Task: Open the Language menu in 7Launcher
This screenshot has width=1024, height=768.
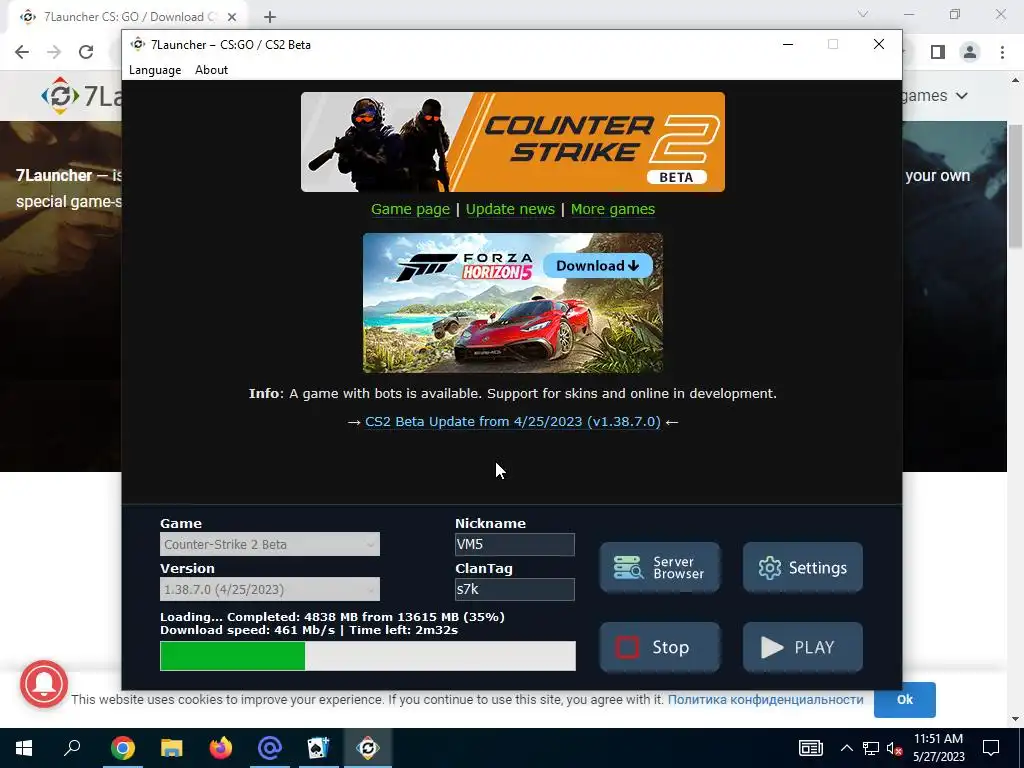Action: tap(155, 70)
